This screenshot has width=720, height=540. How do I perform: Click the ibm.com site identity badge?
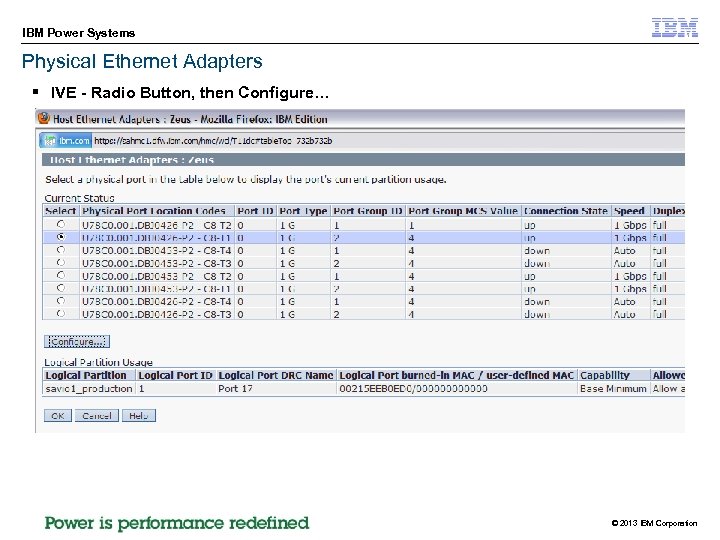pos(66,141)
